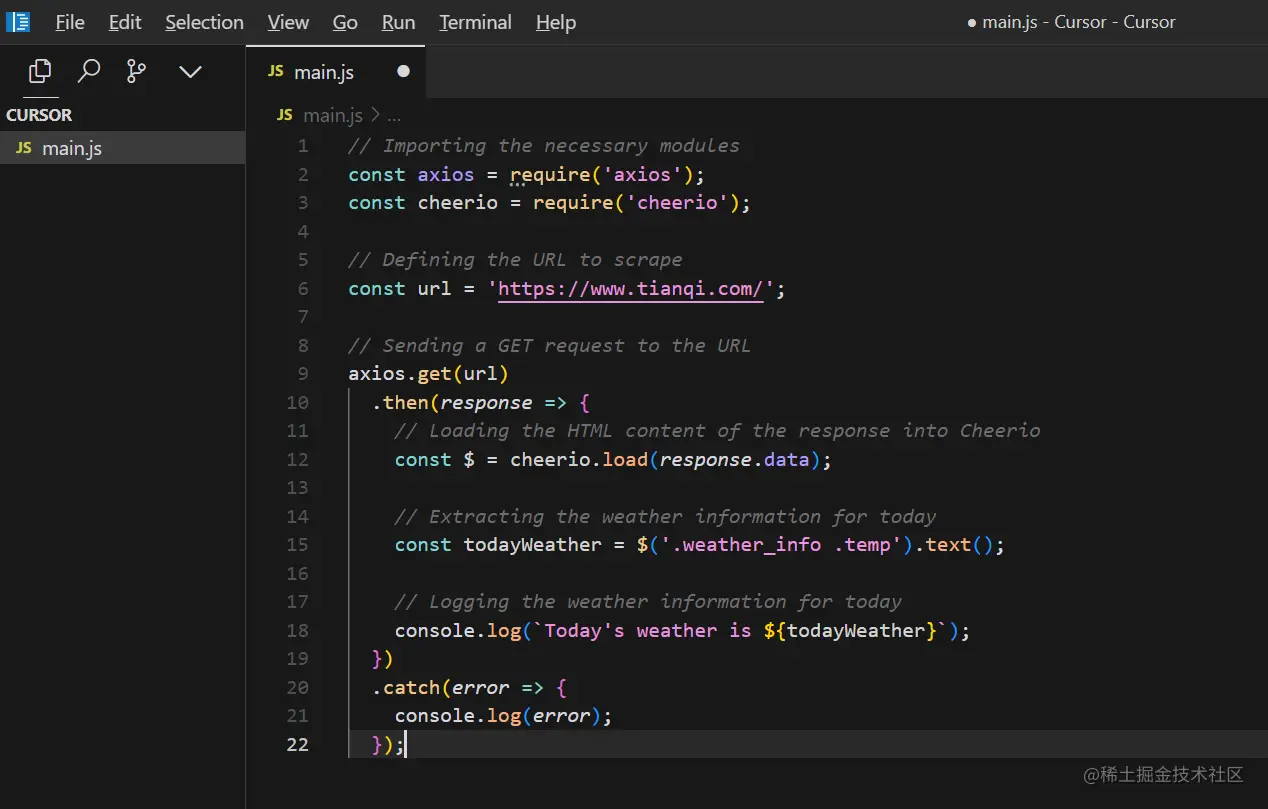This screenshot has height=809, width=1268.
Task: Click 'Sending a GET request' comment
Action: tap(549, 346)
